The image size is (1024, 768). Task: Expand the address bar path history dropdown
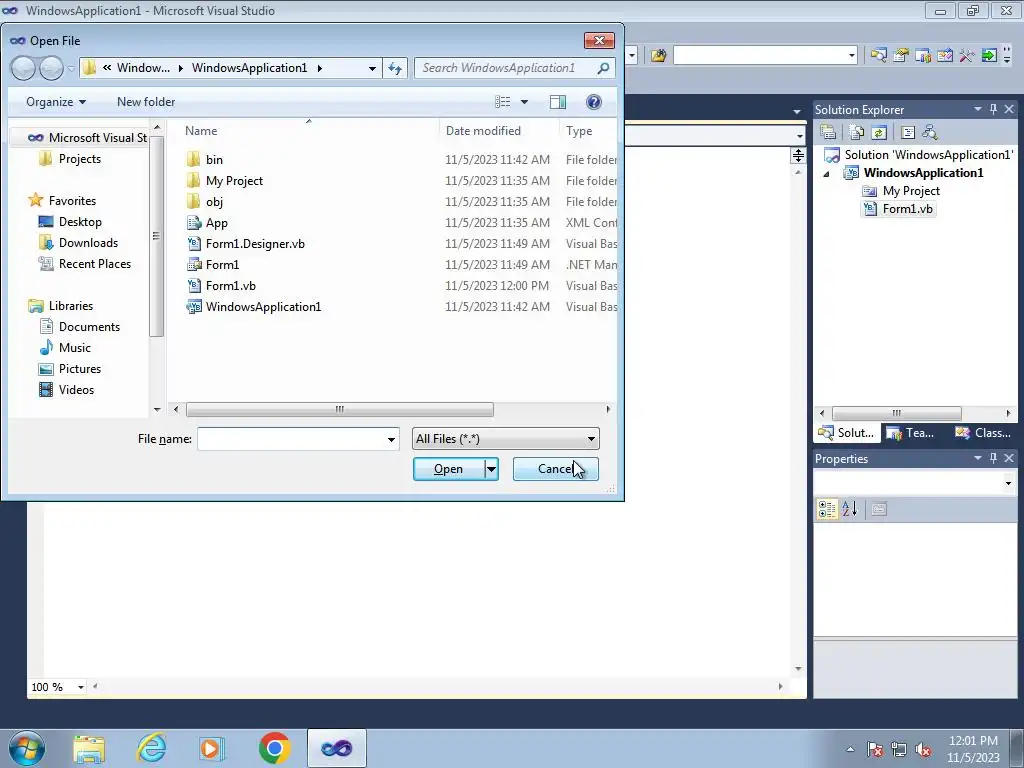coord(372,68)
